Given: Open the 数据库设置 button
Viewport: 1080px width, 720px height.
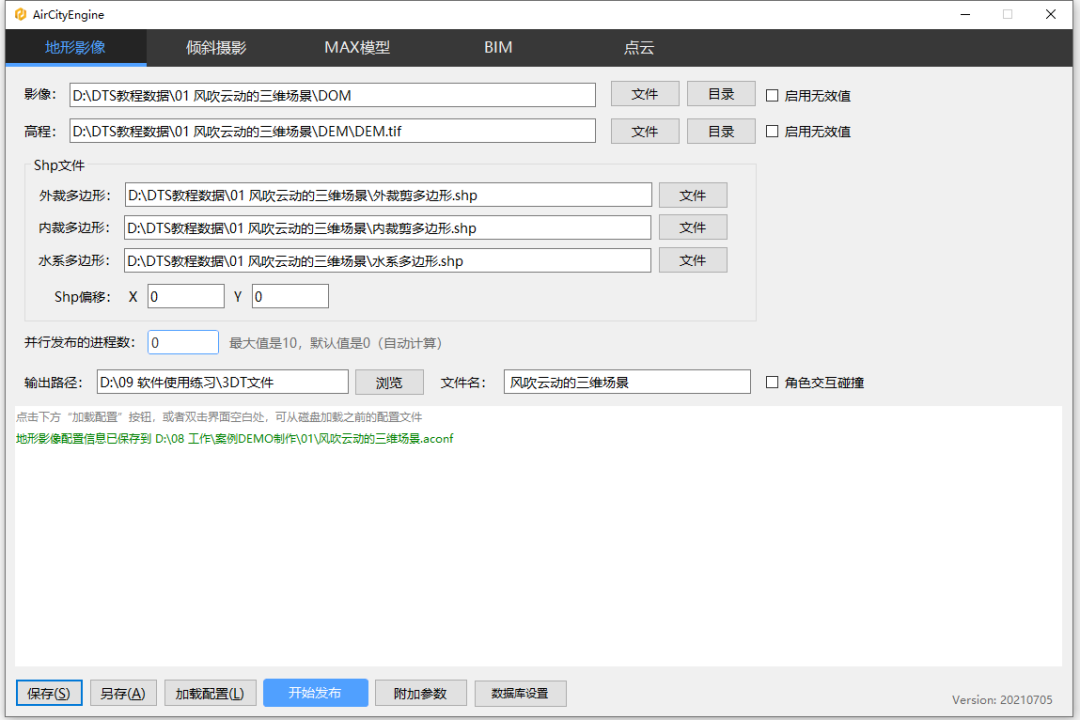Looking at the screenshot, I should pyautogui.click(x=521, y=693).
